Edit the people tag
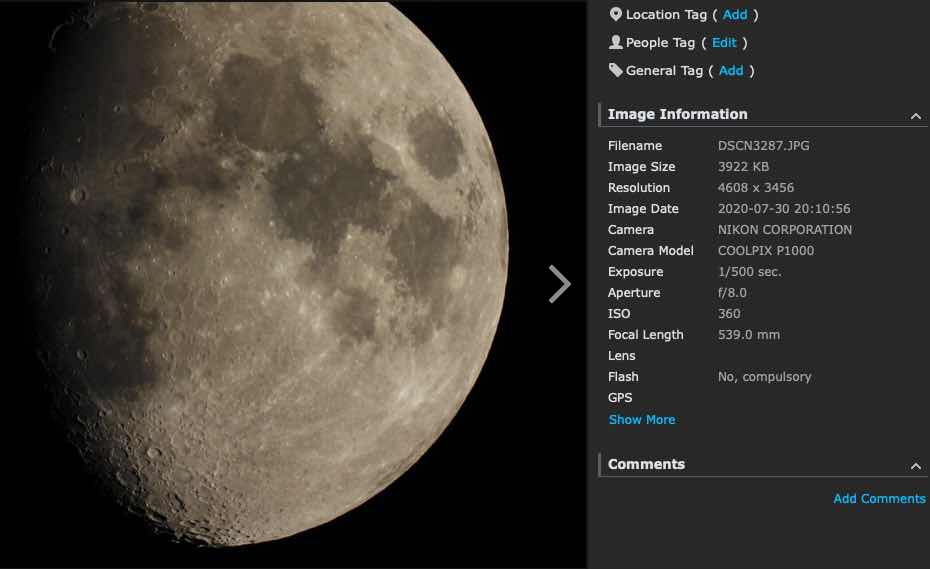 point(724,43)
